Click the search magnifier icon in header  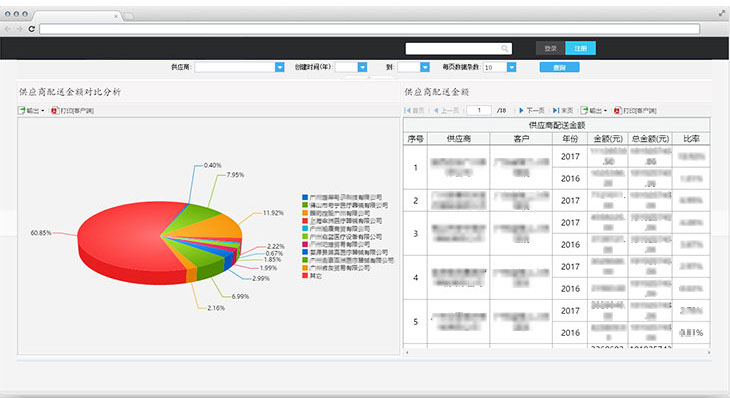point(505,48)
